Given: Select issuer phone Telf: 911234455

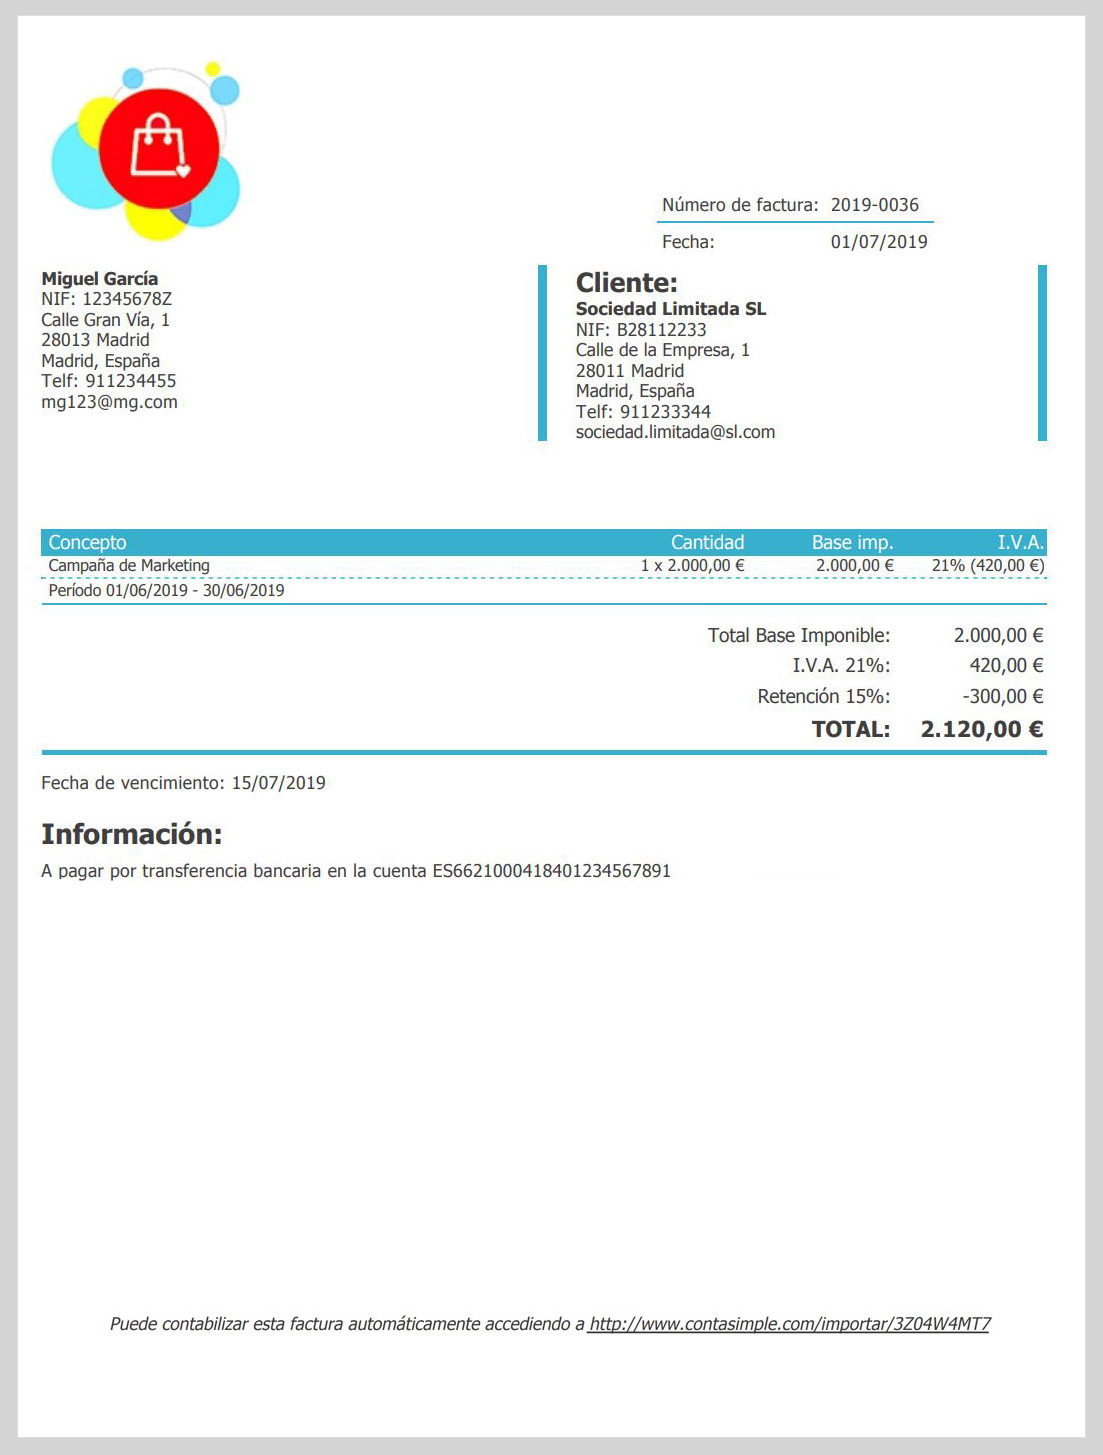Looking at the screenshot, I should pos(109,381).
